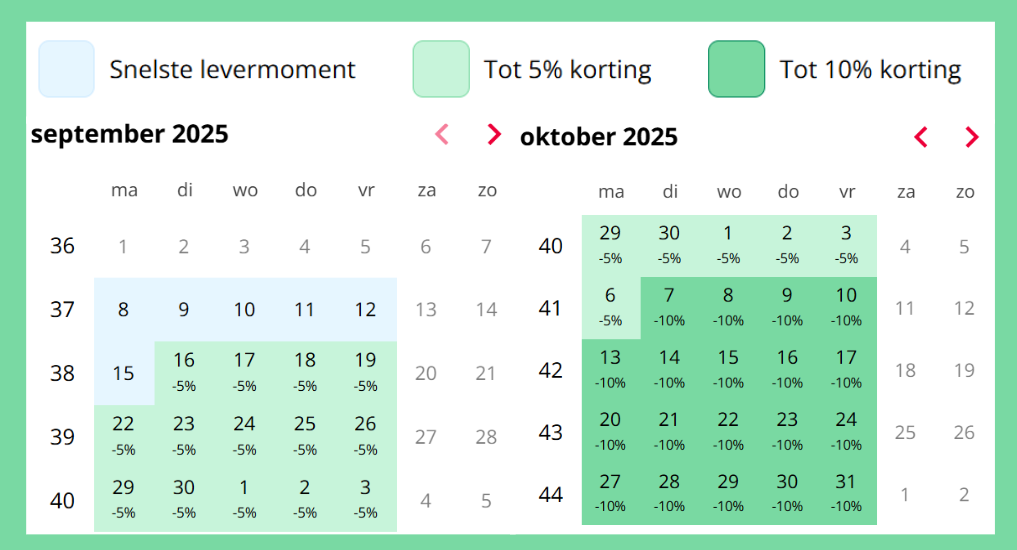Click next month arrow in oktober calendar

[x=971, y=137]
